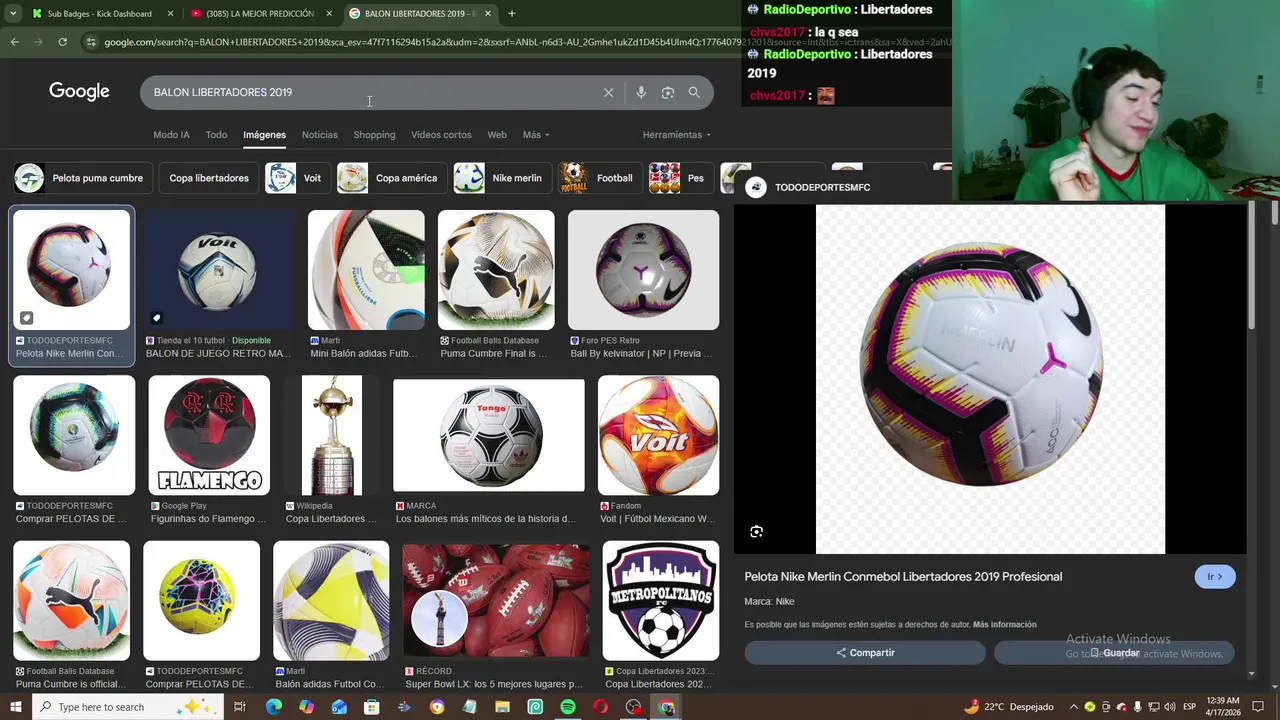Open the Más información copyright link
This screenshot has width=1280, height=720.
(1005, 625)
